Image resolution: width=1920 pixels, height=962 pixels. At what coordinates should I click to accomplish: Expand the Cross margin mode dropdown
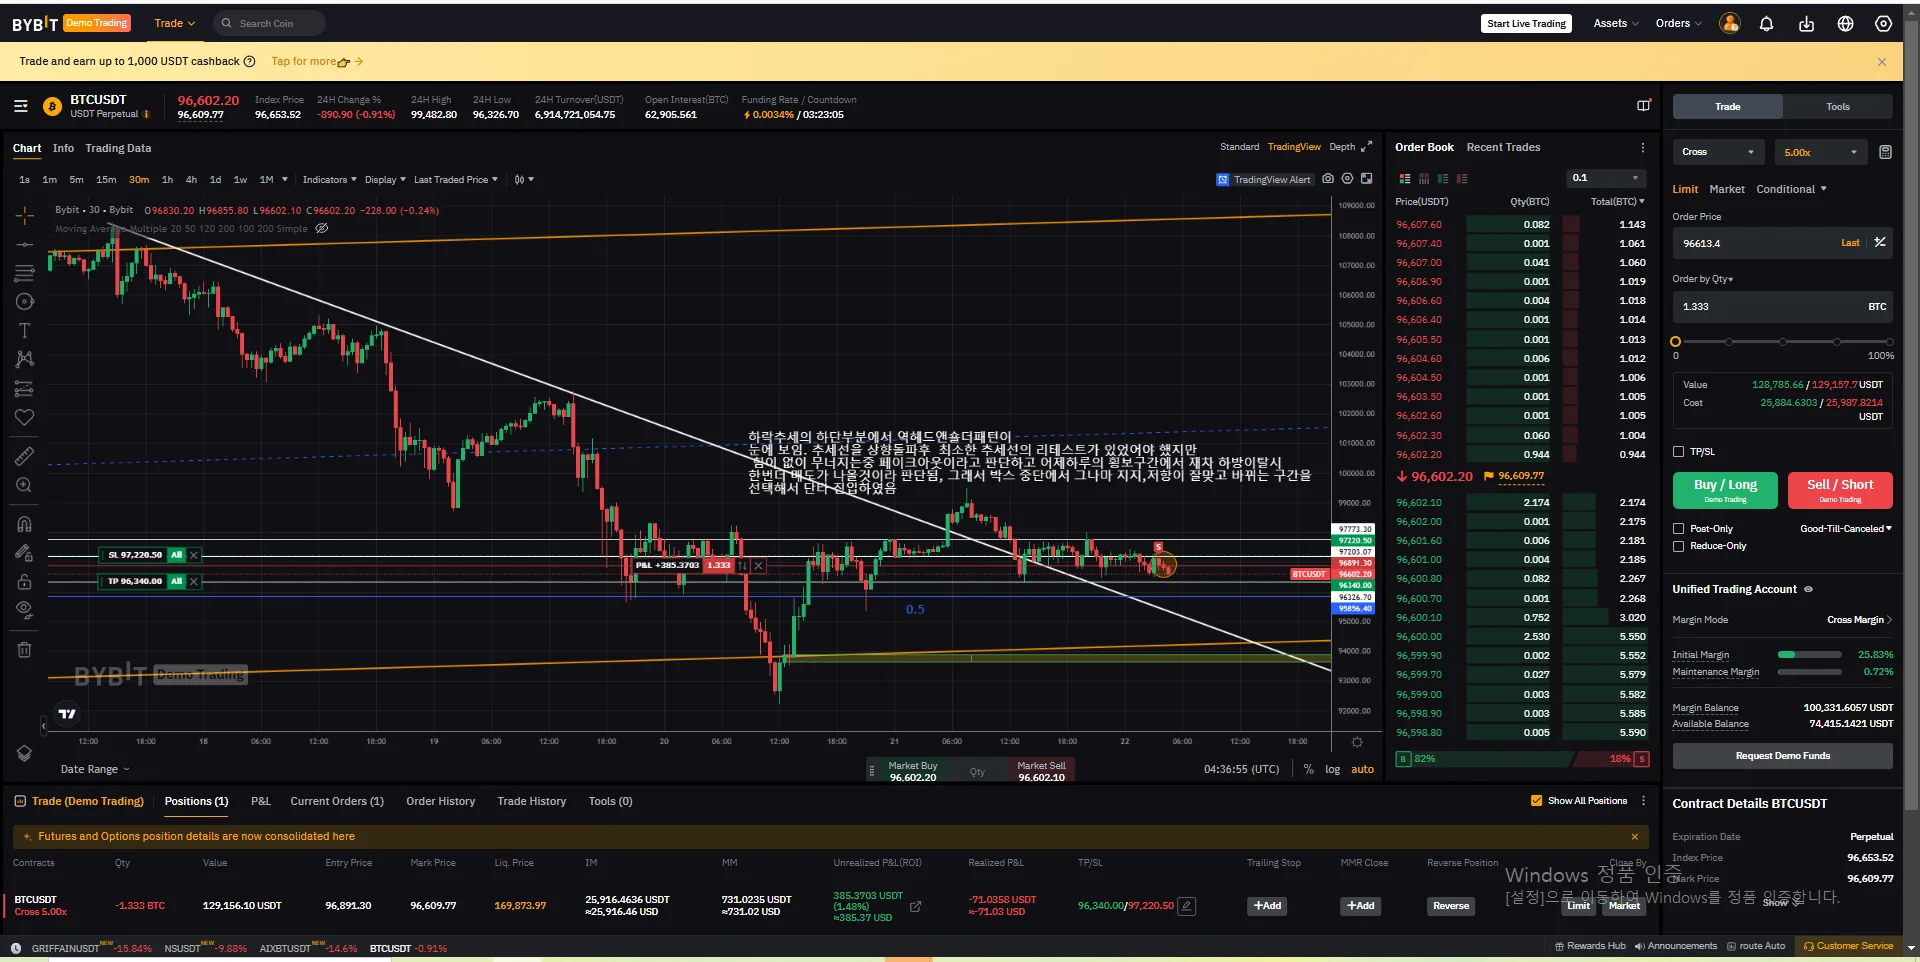[x=1718, y=152]
